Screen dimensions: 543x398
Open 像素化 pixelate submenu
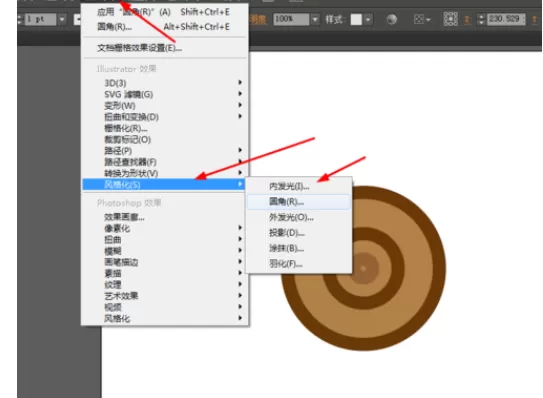tap(165, 228)
